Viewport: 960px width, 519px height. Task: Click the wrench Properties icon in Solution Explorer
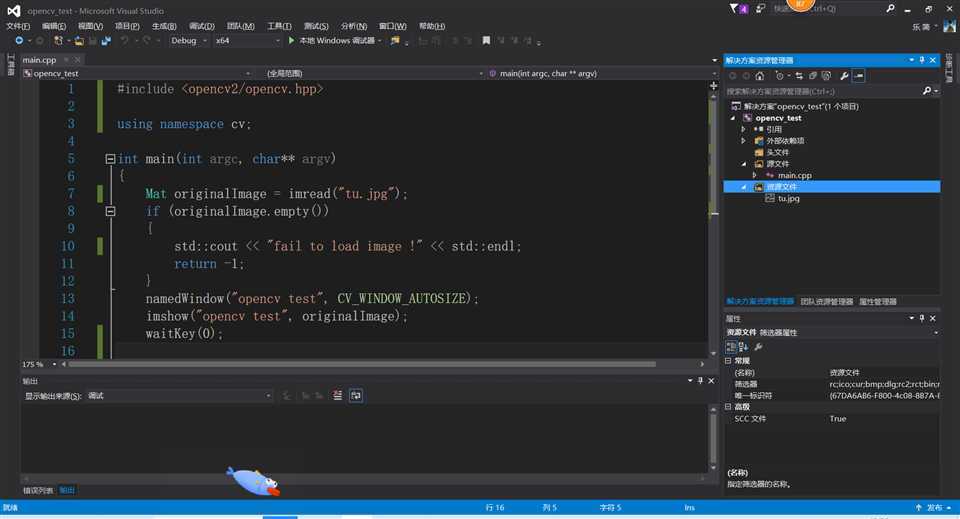click(x=844, y=76)
